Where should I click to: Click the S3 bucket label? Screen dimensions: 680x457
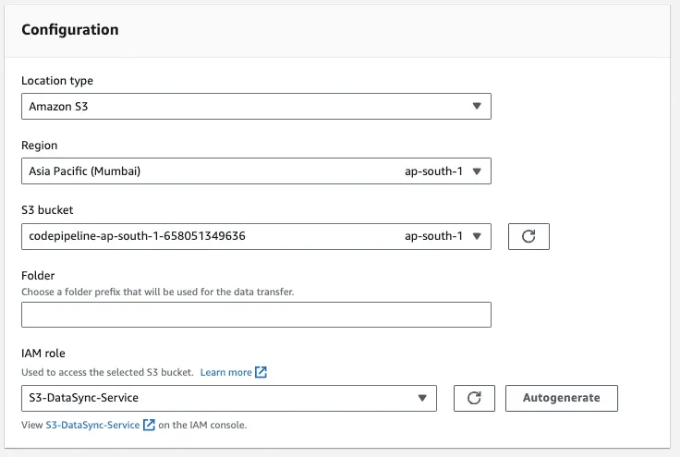[x=47, y=210]
